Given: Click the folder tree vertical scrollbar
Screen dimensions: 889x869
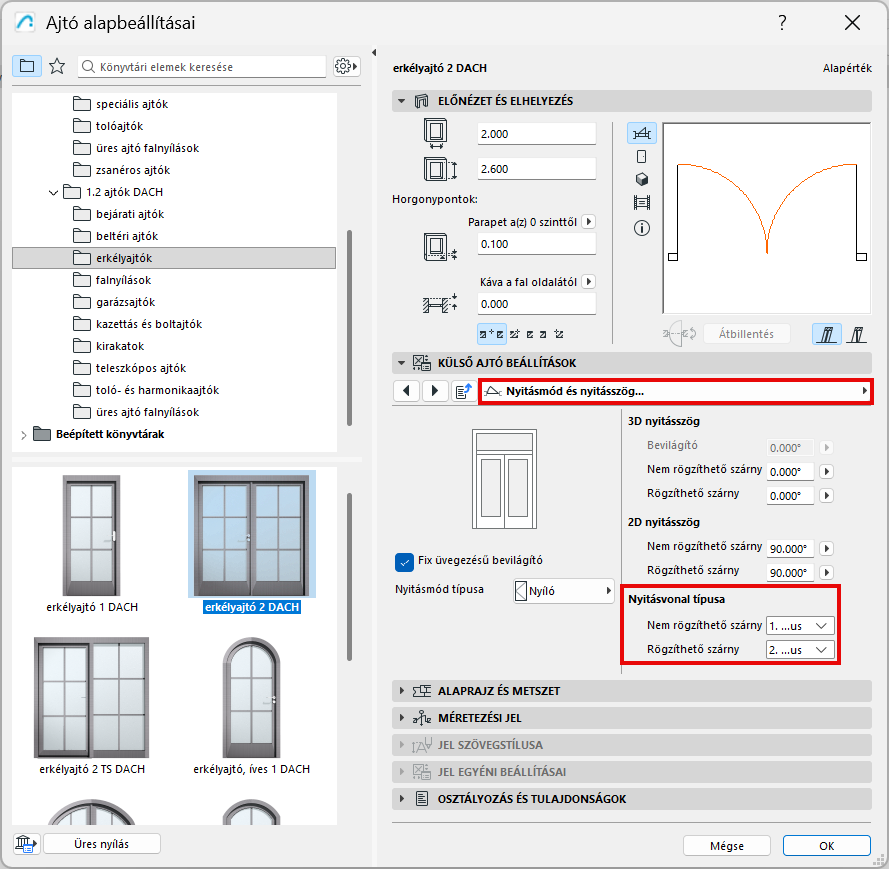Looking at the screenshot, I should tap(349, 328).
